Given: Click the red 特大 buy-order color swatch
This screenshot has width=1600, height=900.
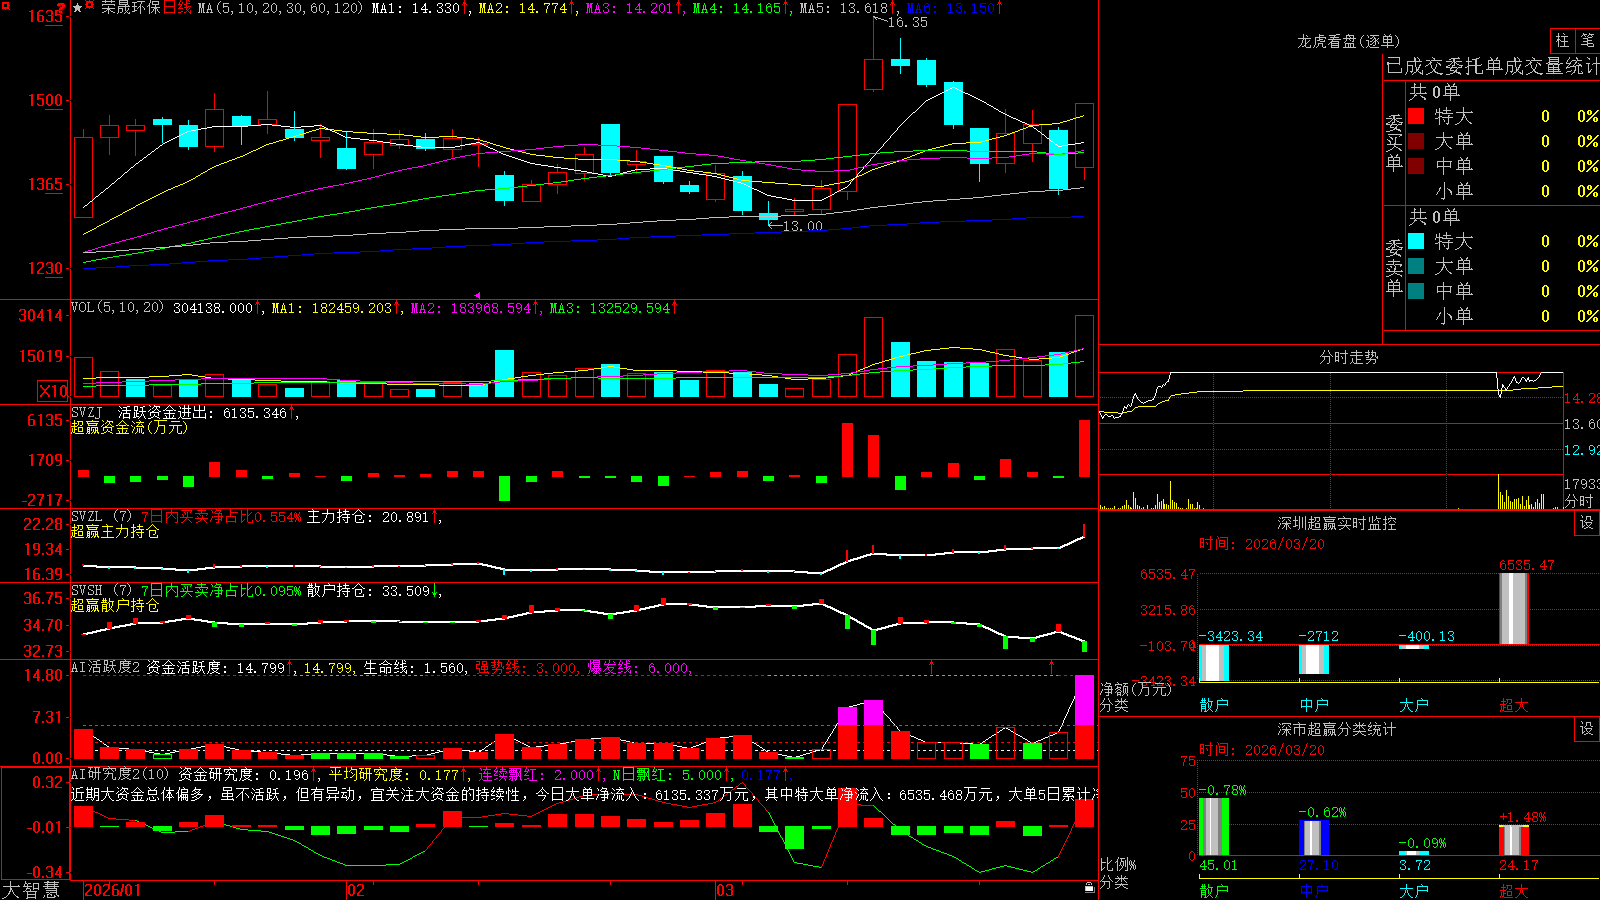Looking at the screenshot, I should (x=1416, y=116).
